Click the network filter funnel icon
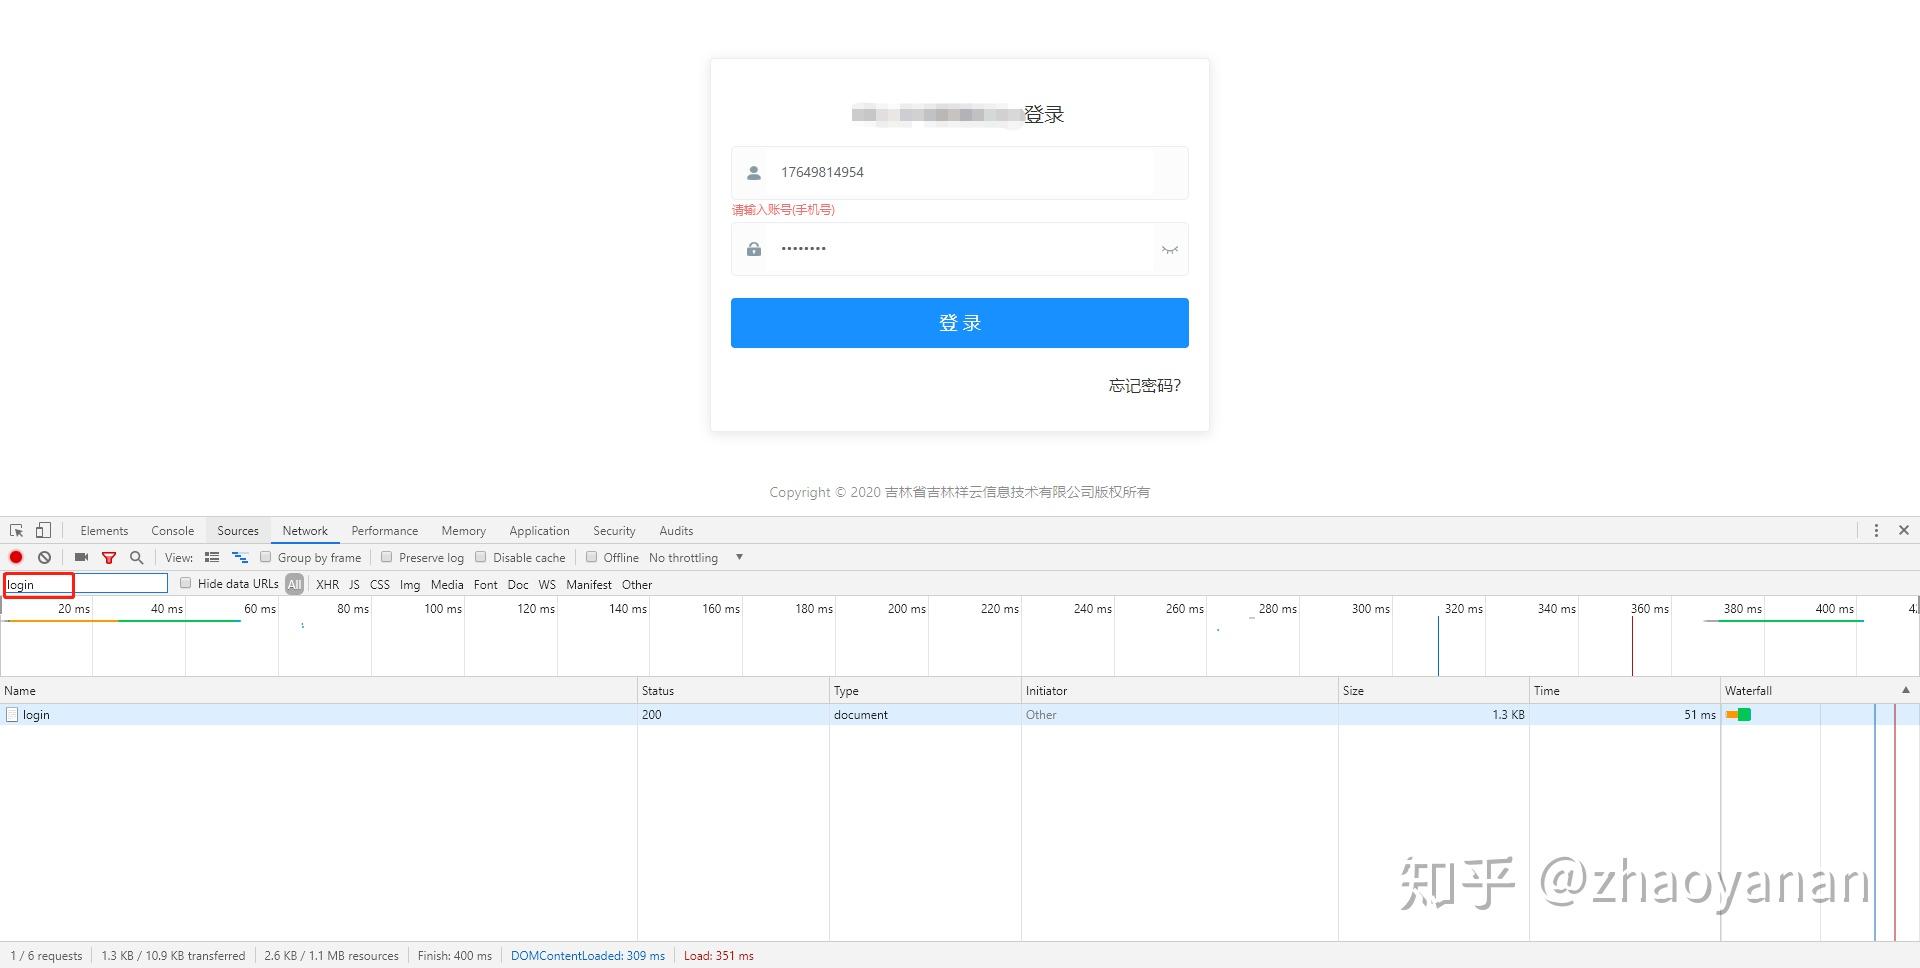This screenshot has width=1920, height=968. coord(109,557)
